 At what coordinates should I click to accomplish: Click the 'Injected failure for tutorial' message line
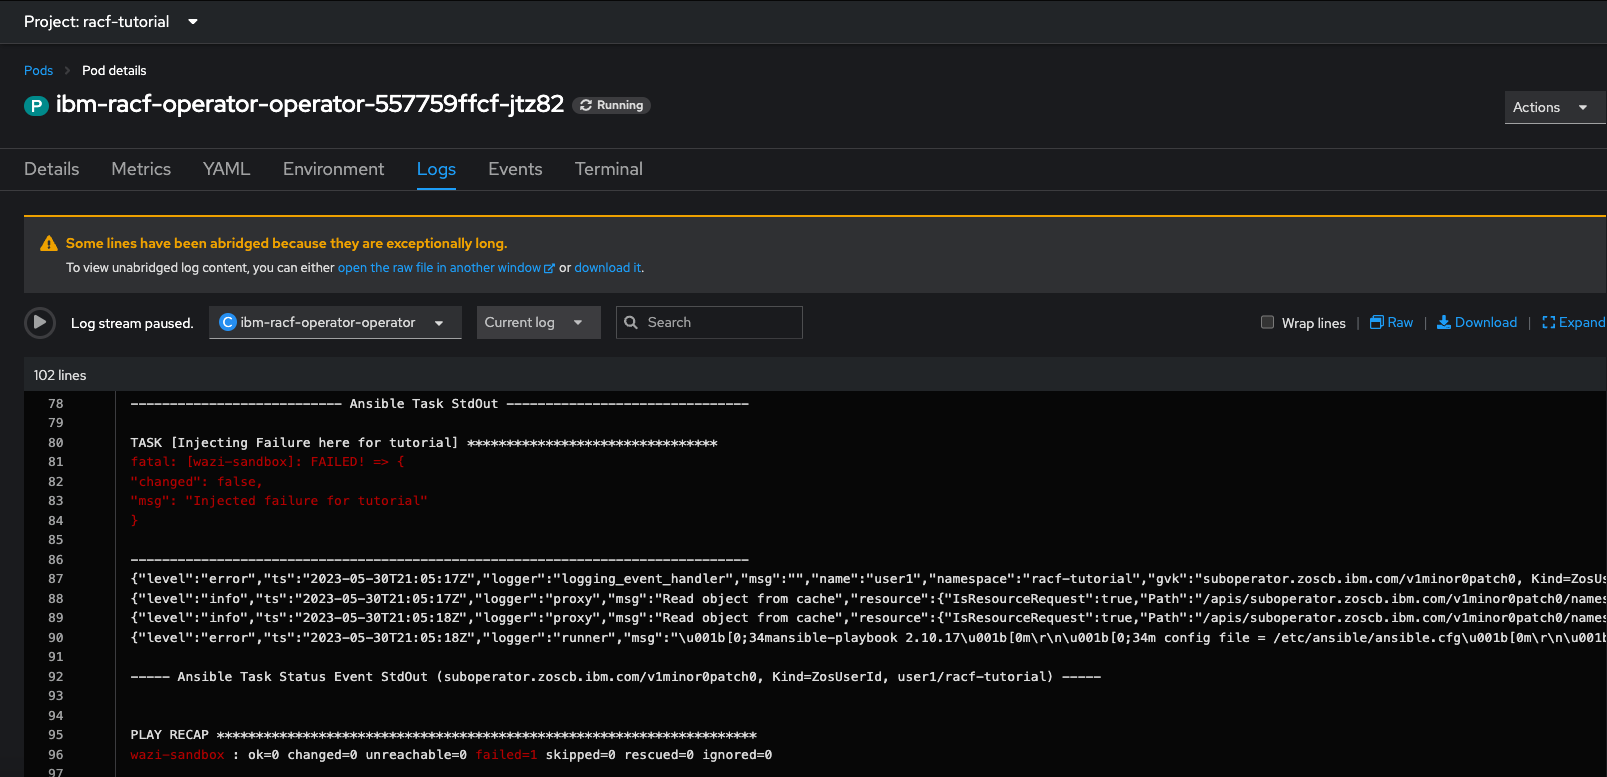tap(279, 501)
